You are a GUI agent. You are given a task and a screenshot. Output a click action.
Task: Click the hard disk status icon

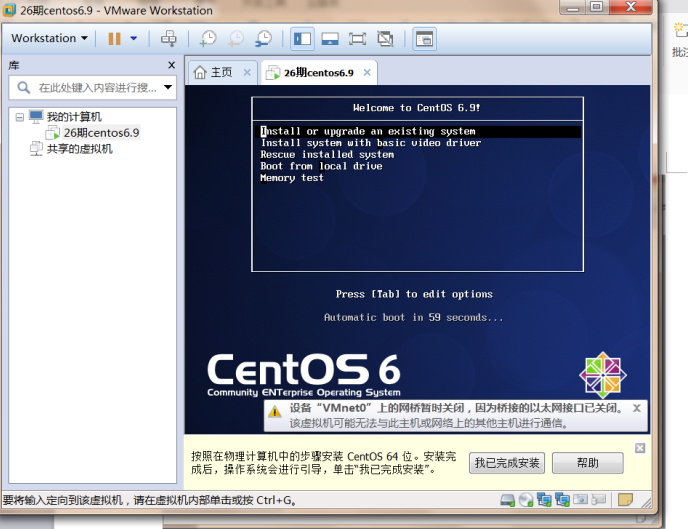508,500
